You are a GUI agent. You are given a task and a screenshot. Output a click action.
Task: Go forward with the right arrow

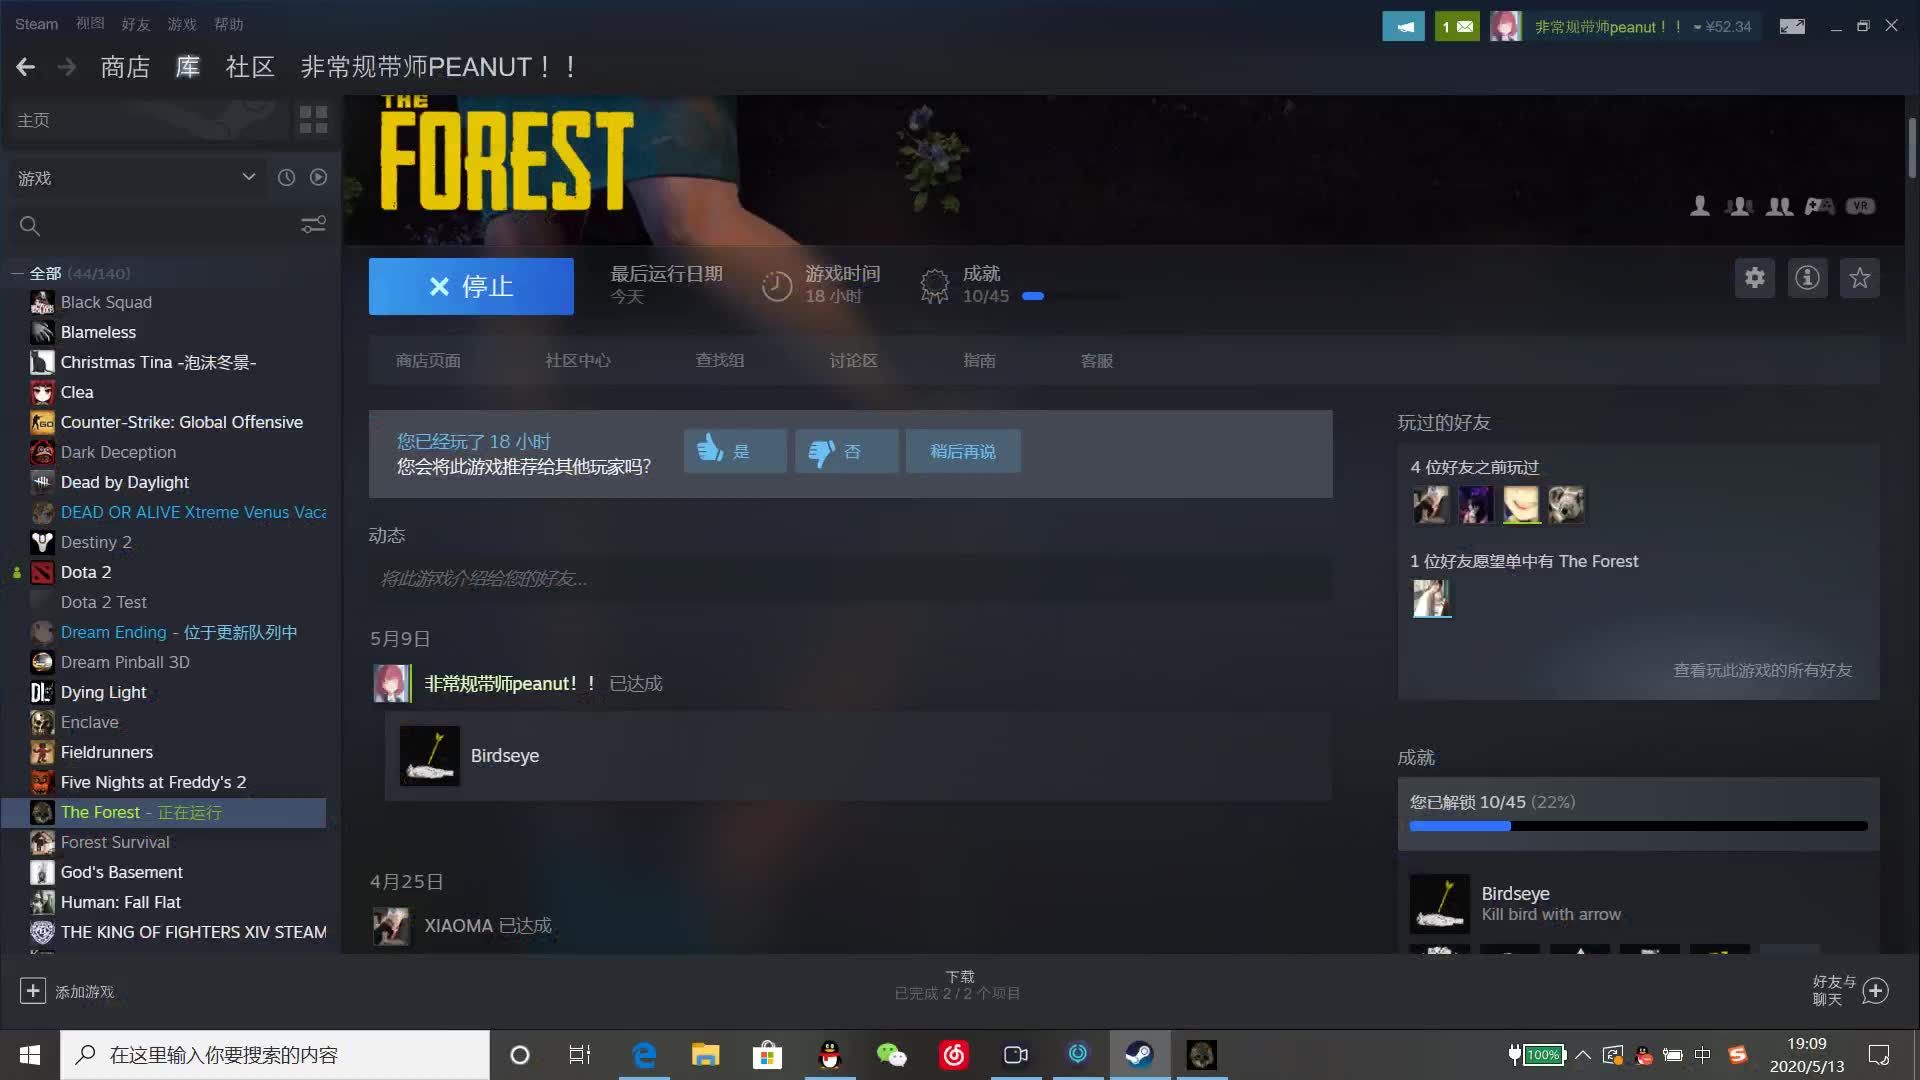click(67, 67)
